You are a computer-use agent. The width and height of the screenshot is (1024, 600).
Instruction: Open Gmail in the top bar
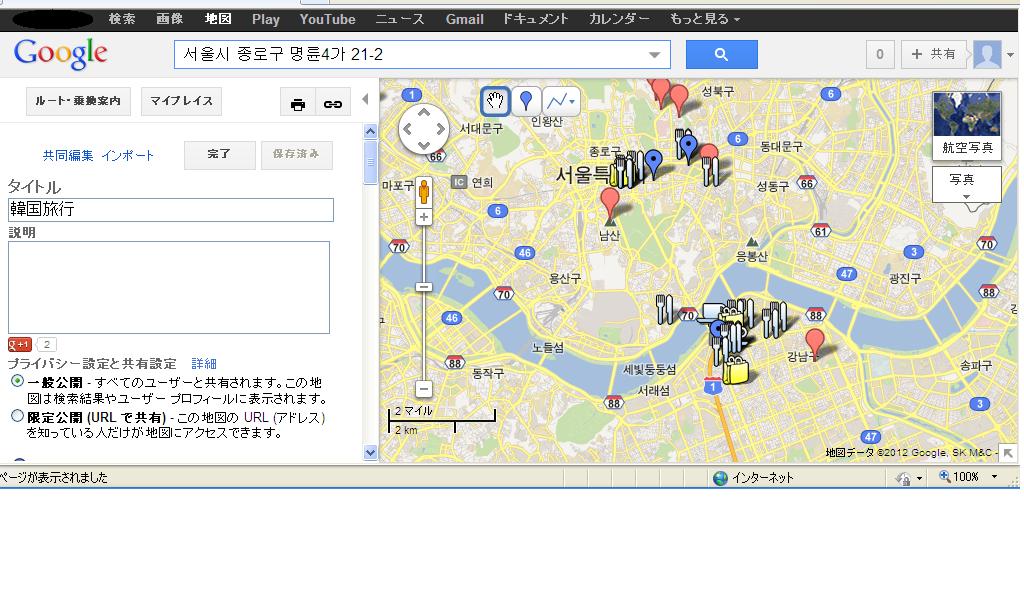[x=464, y=20]
